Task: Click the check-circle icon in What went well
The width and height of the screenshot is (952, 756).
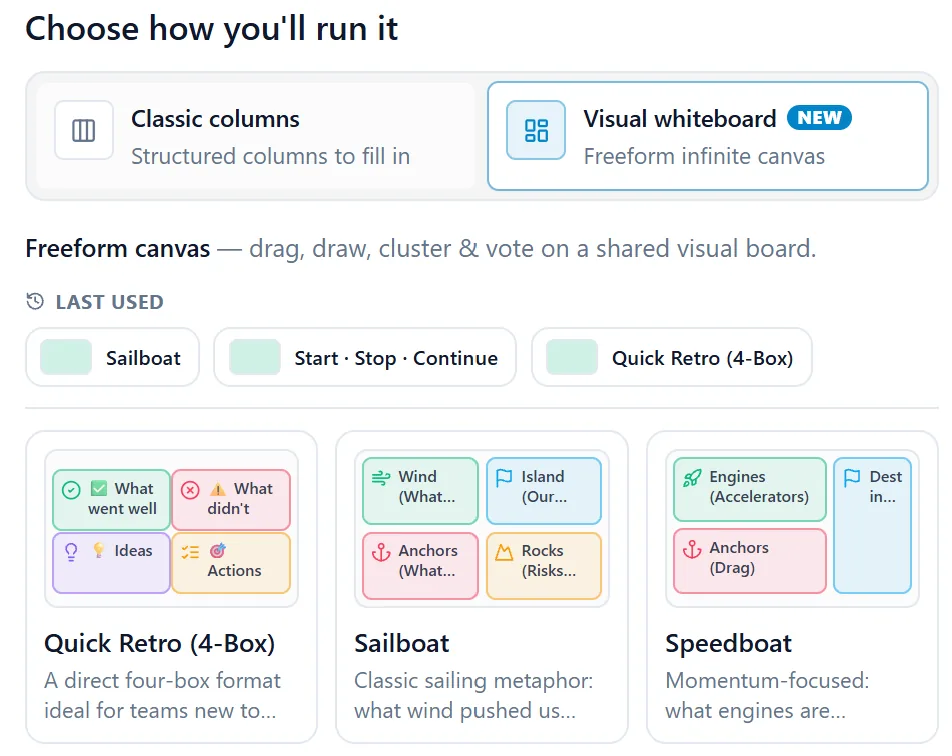Action: [71, 490]
